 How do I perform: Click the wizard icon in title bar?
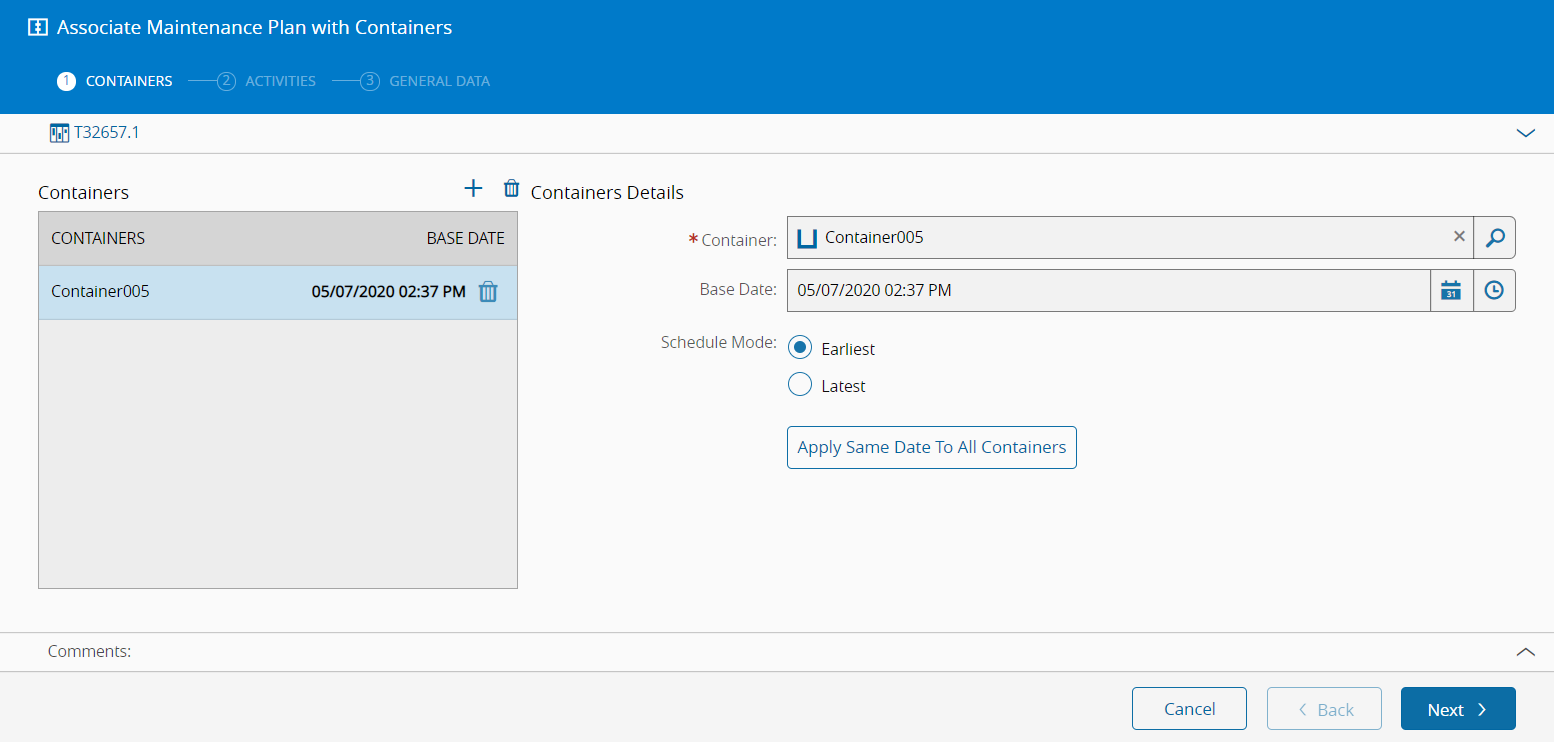pyautogui.click(x=38, y=28)
